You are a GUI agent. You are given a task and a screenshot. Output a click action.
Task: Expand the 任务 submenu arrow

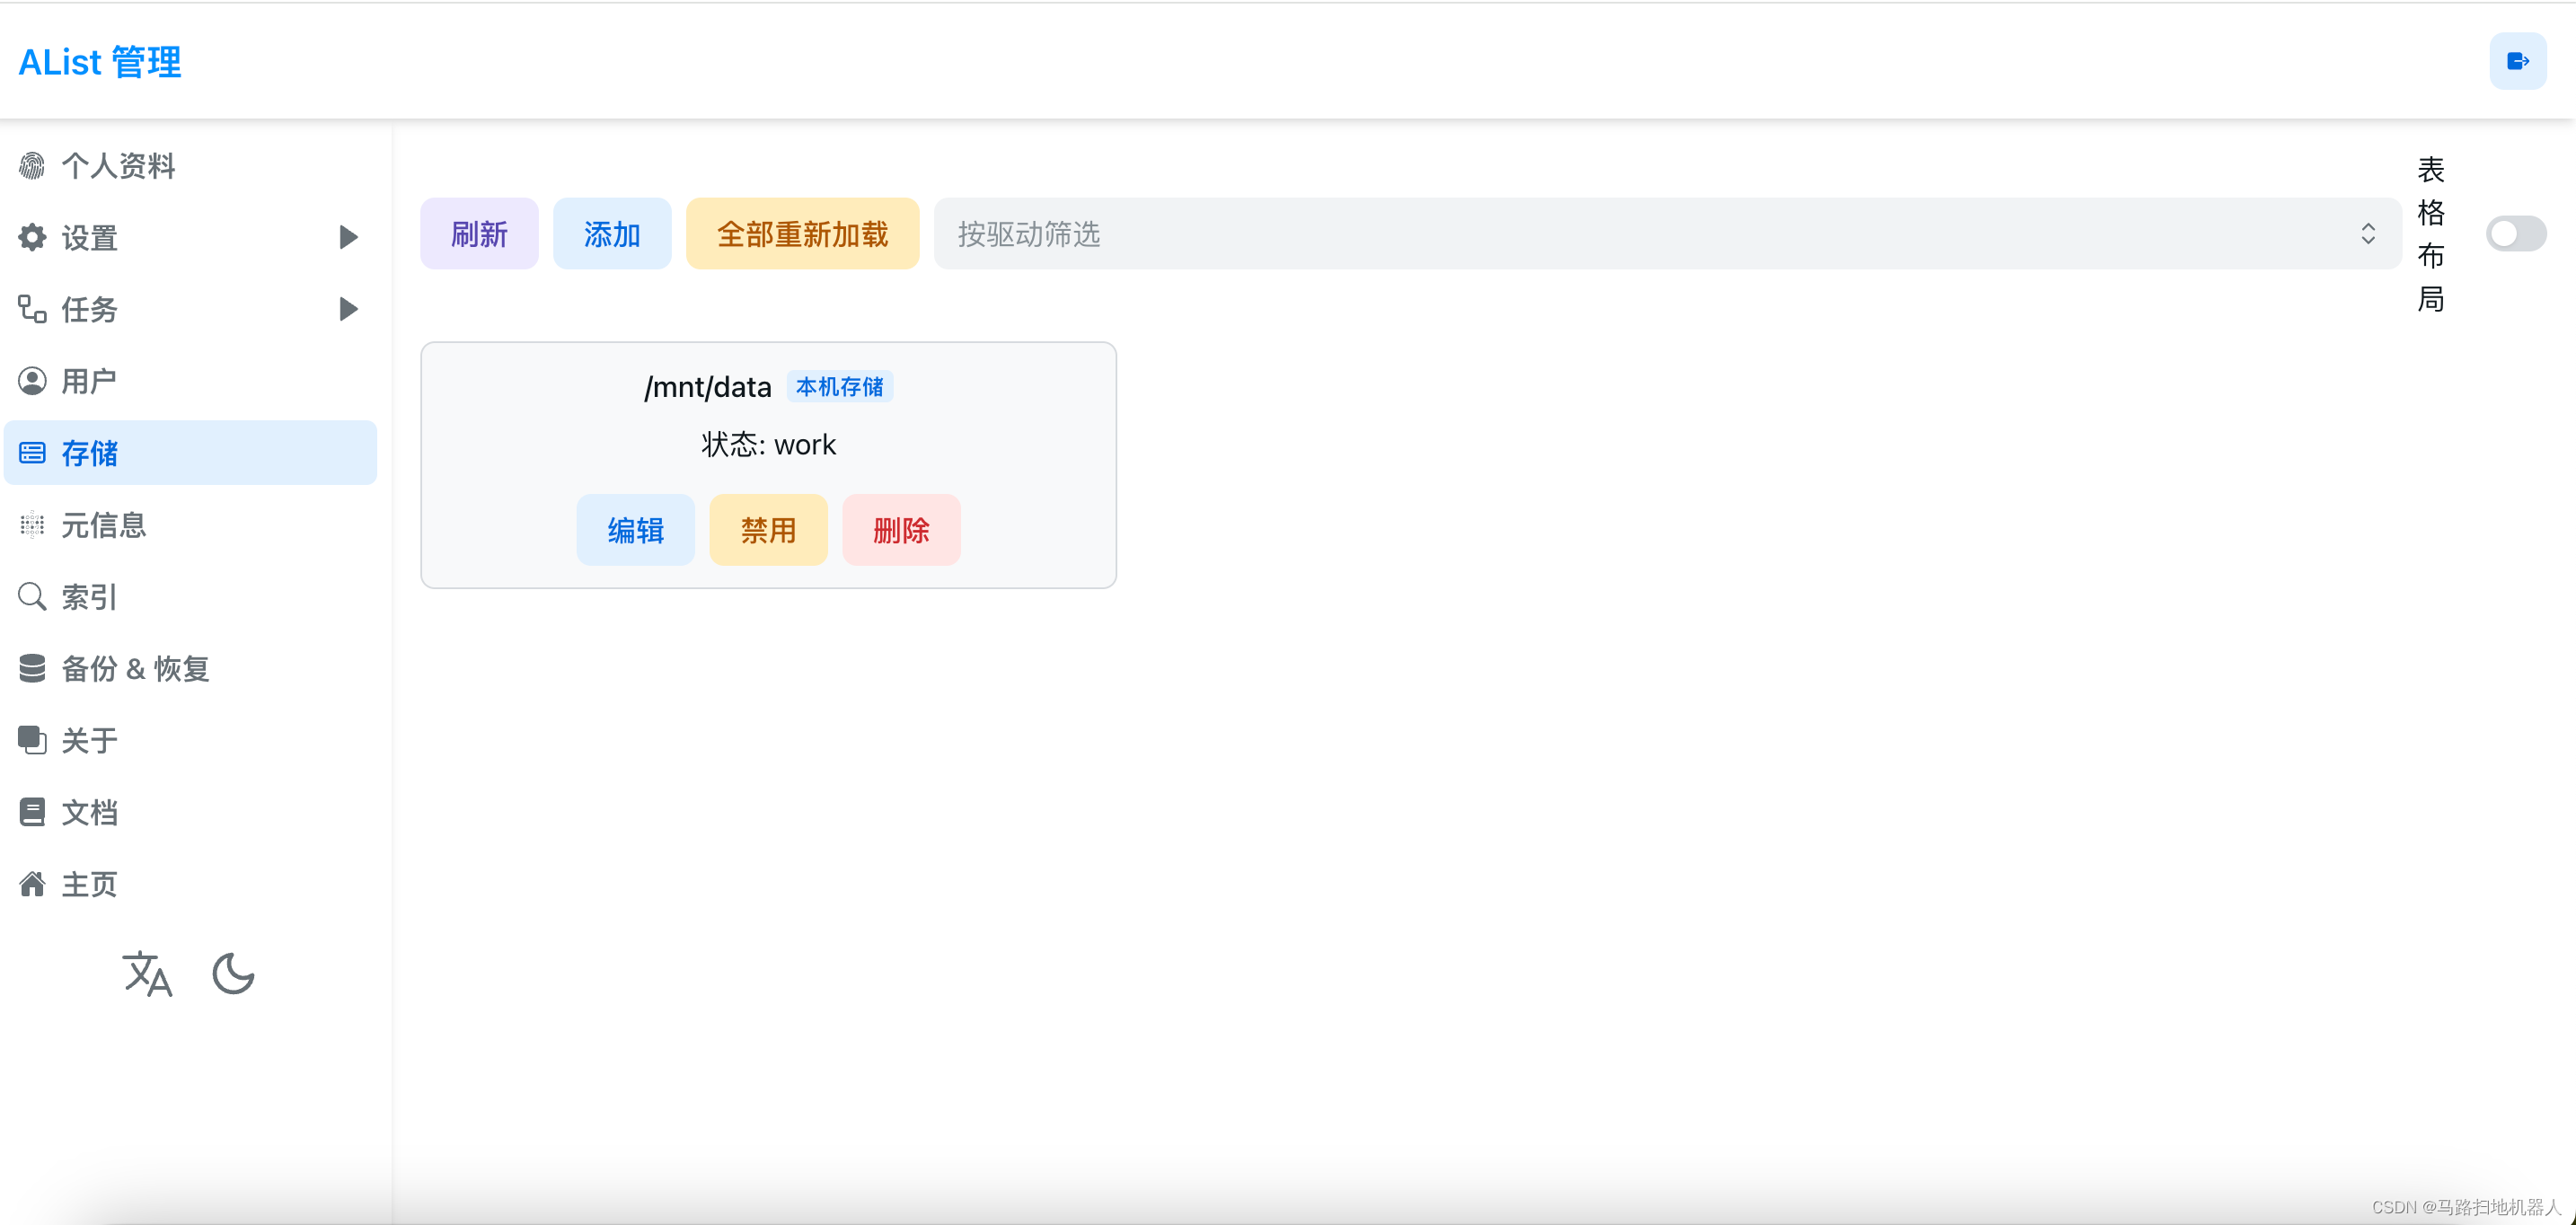pyautogui.click(x=348, y=309)
